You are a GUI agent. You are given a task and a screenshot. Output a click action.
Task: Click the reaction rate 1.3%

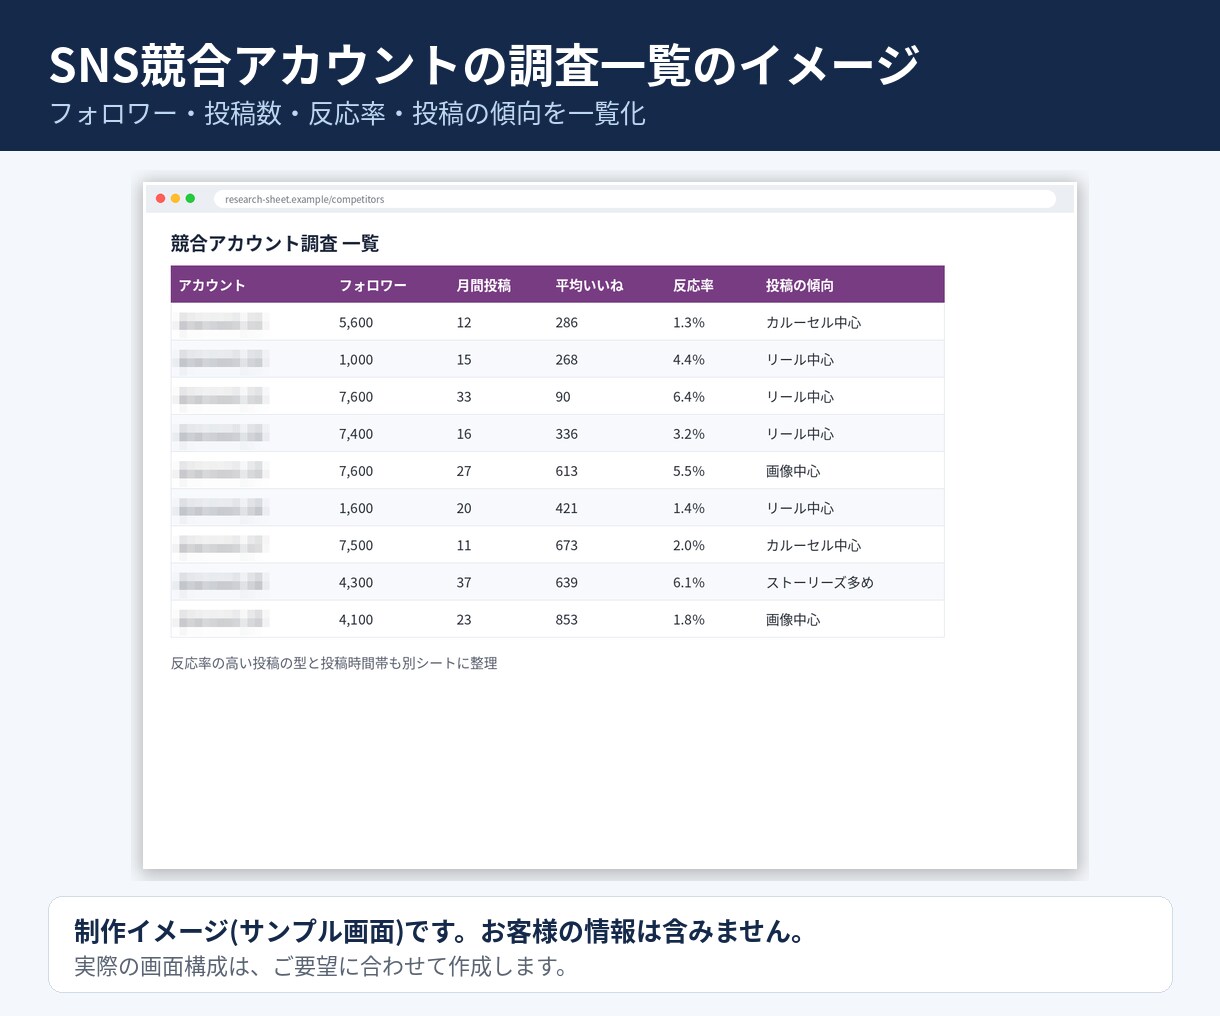click(x=689, y=323)
